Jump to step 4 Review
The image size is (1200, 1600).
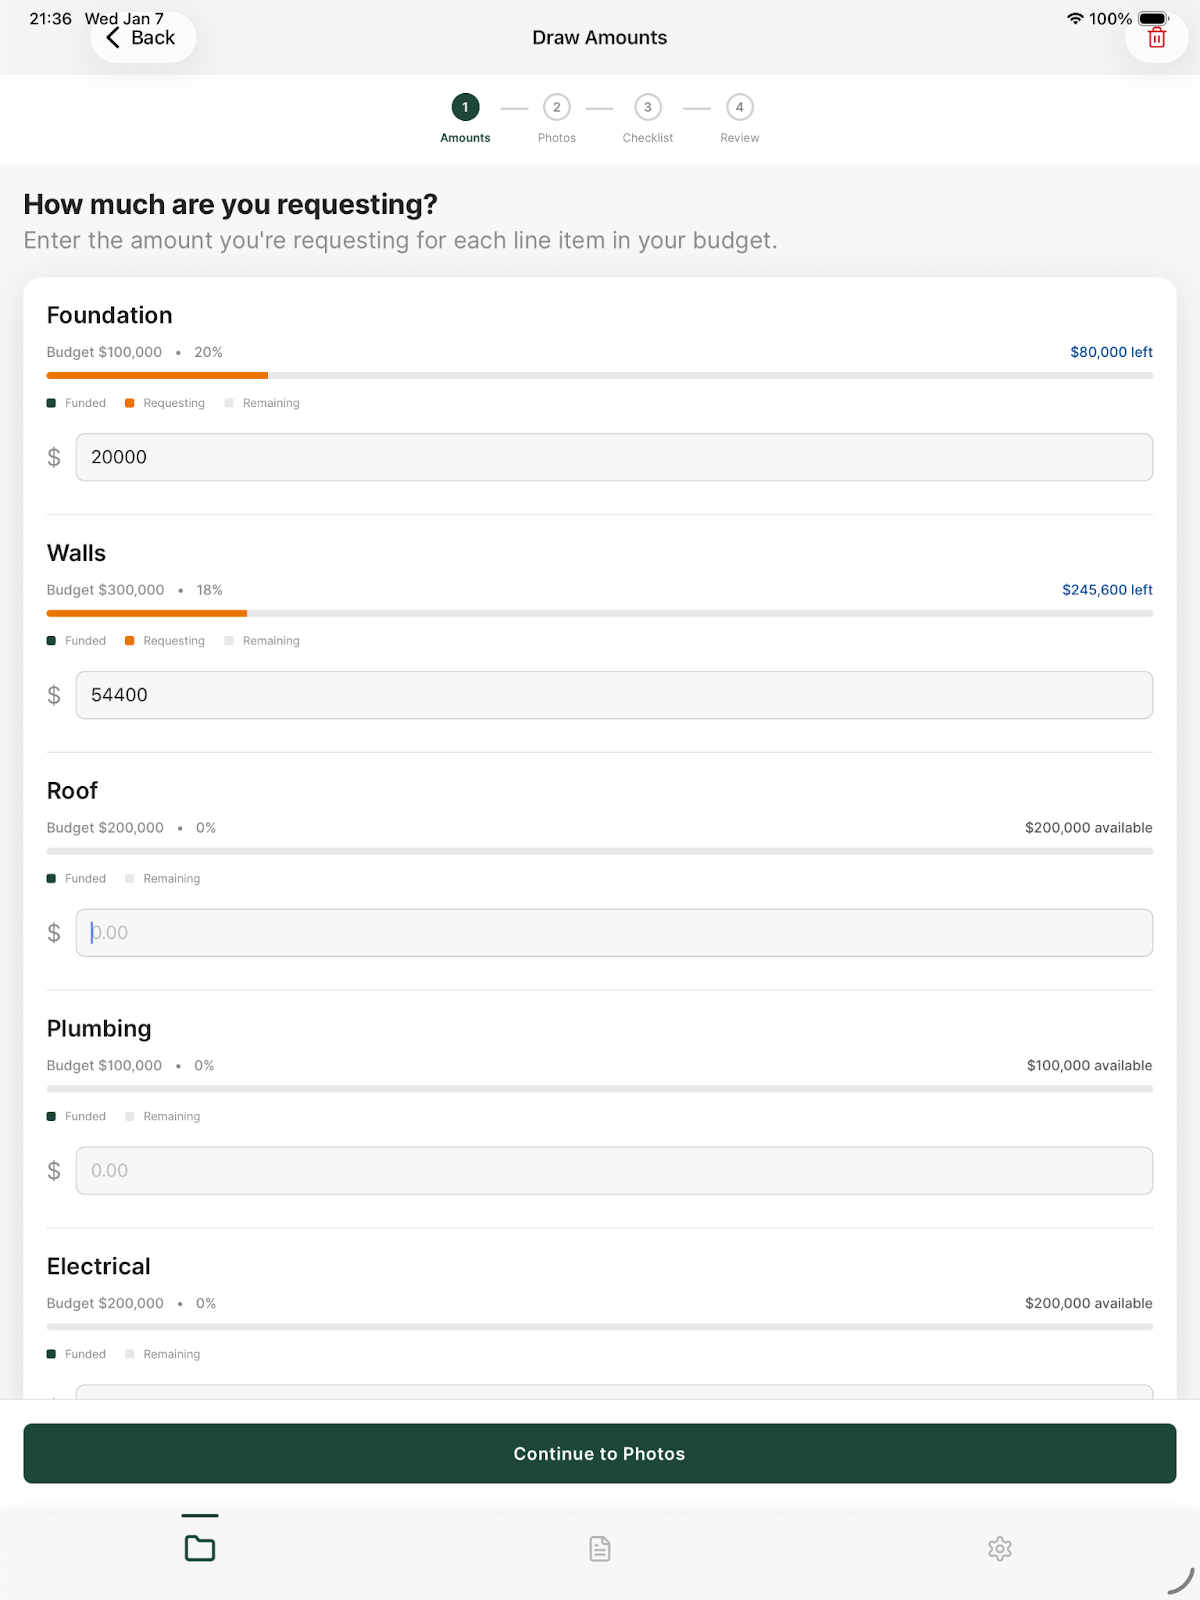tap(740, 108)
